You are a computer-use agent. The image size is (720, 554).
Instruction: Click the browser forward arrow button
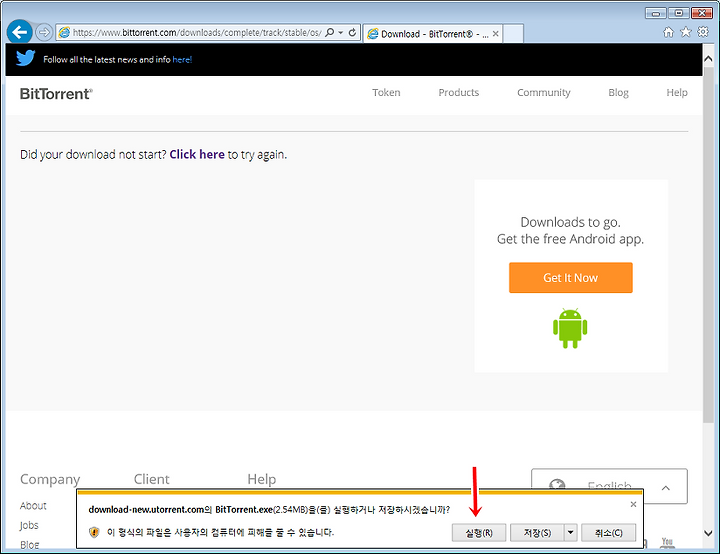click(44, 32)
